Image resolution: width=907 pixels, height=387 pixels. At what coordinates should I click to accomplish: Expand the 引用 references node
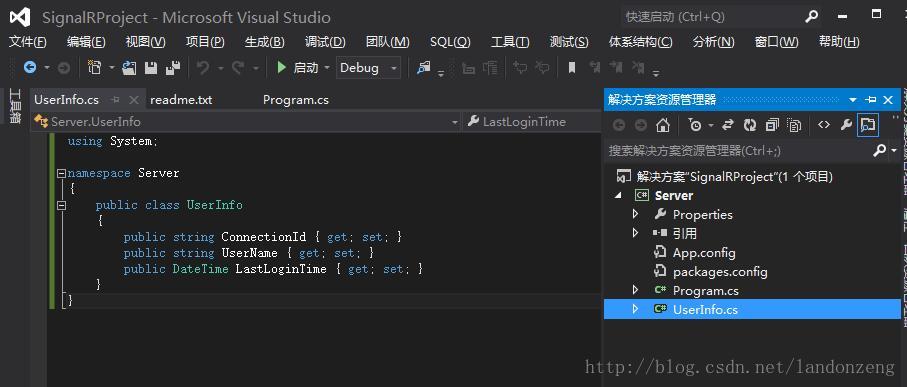pyautogui.click(x=636, y=234)
